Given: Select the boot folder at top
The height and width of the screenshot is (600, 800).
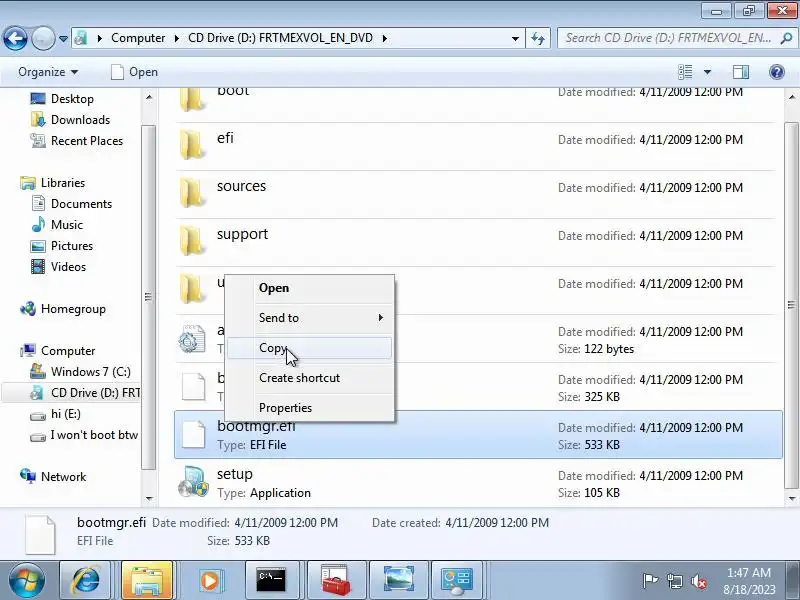Looking at the screenshot, I should coord(192,99).
